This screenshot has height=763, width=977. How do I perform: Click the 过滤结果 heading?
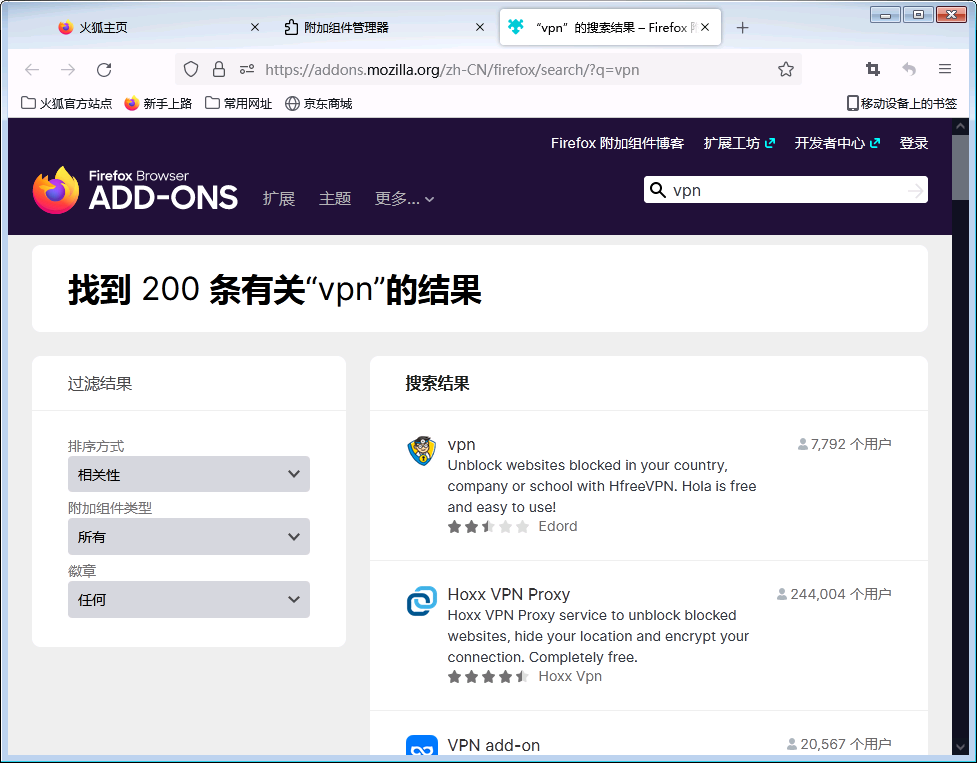[100, 383]
